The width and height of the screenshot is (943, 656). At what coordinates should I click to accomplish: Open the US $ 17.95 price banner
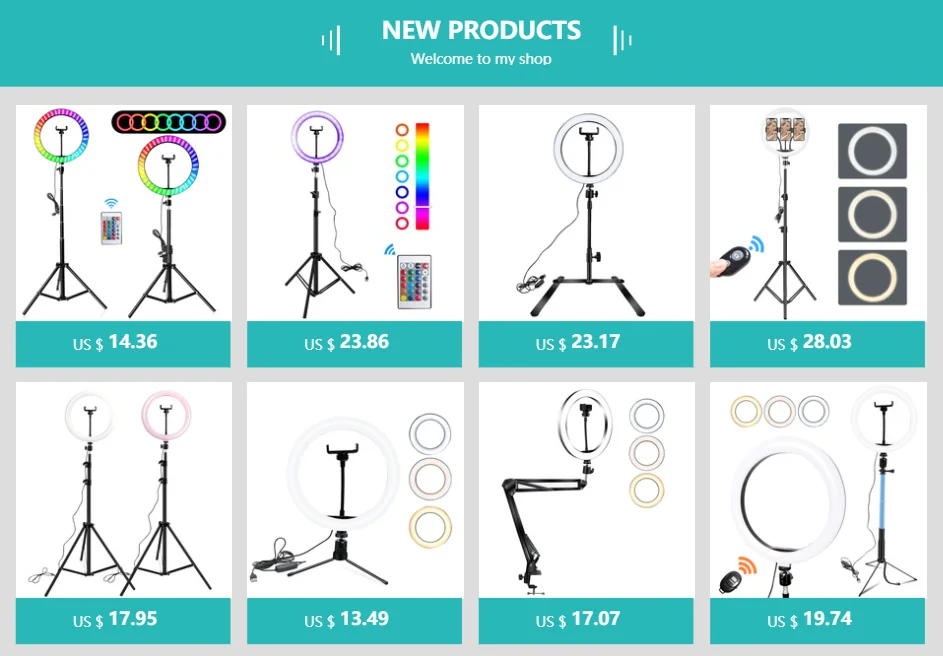coord(123,621)
